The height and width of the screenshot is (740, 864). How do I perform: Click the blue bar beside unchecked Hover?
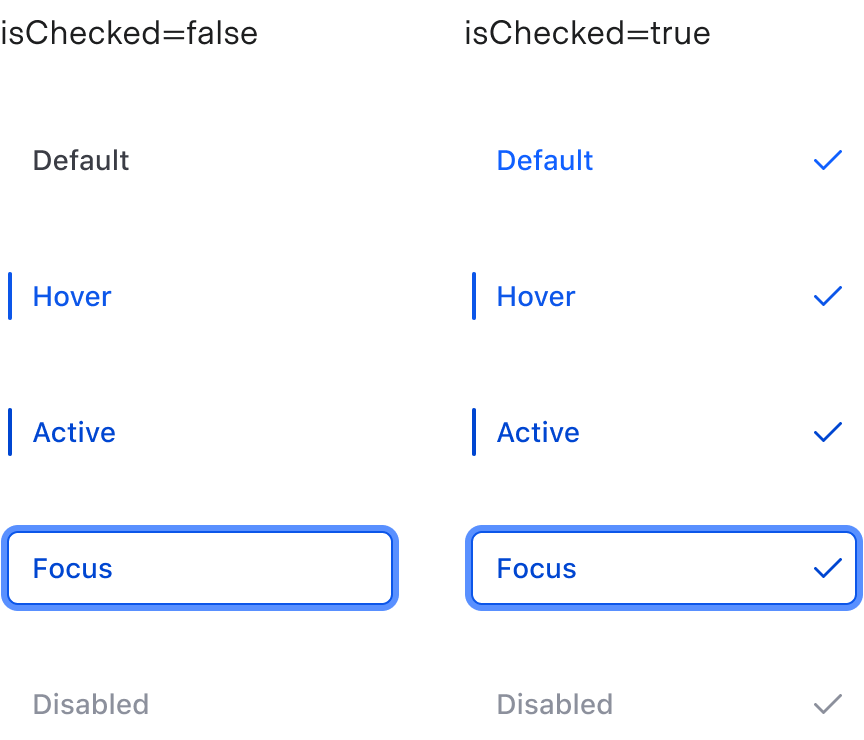click(x=10, y=296)
